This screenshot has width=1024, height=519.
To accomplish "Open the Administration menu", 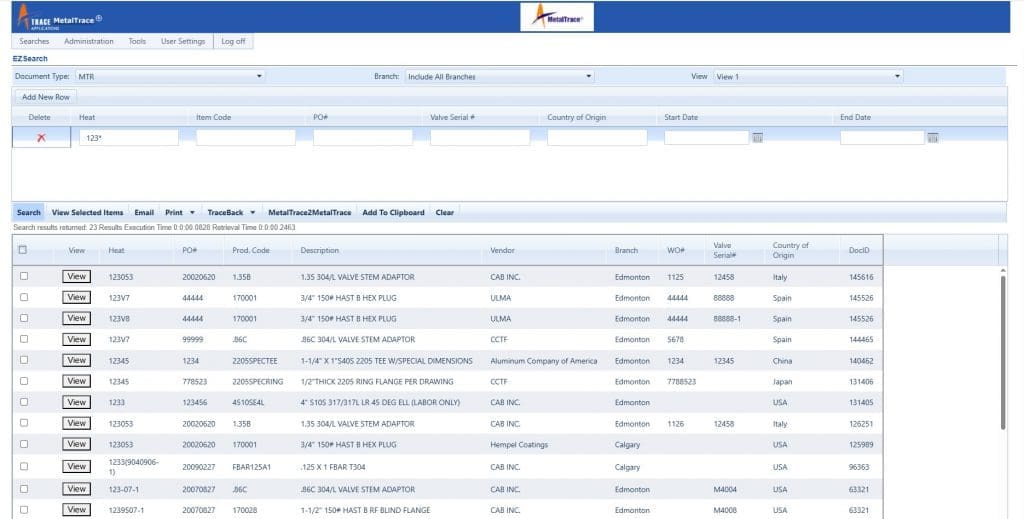I will click(88, 41).
